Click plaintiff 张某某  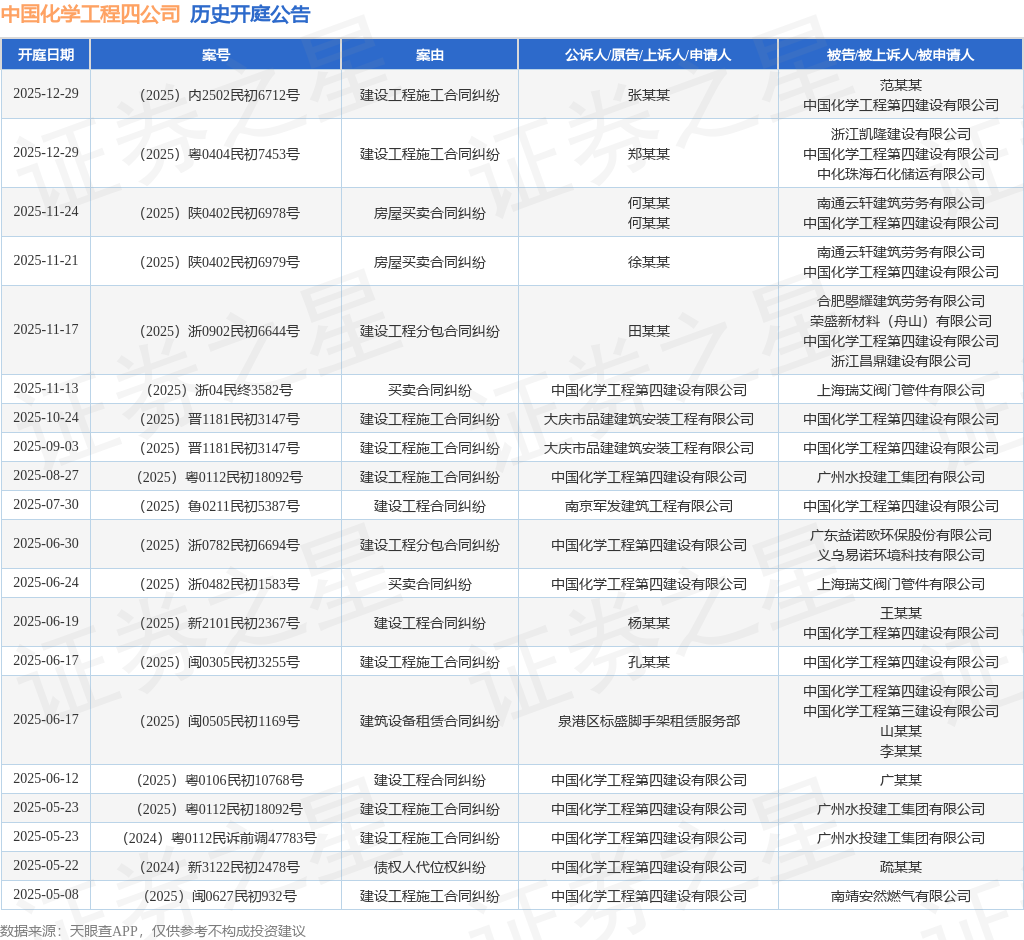648,95
